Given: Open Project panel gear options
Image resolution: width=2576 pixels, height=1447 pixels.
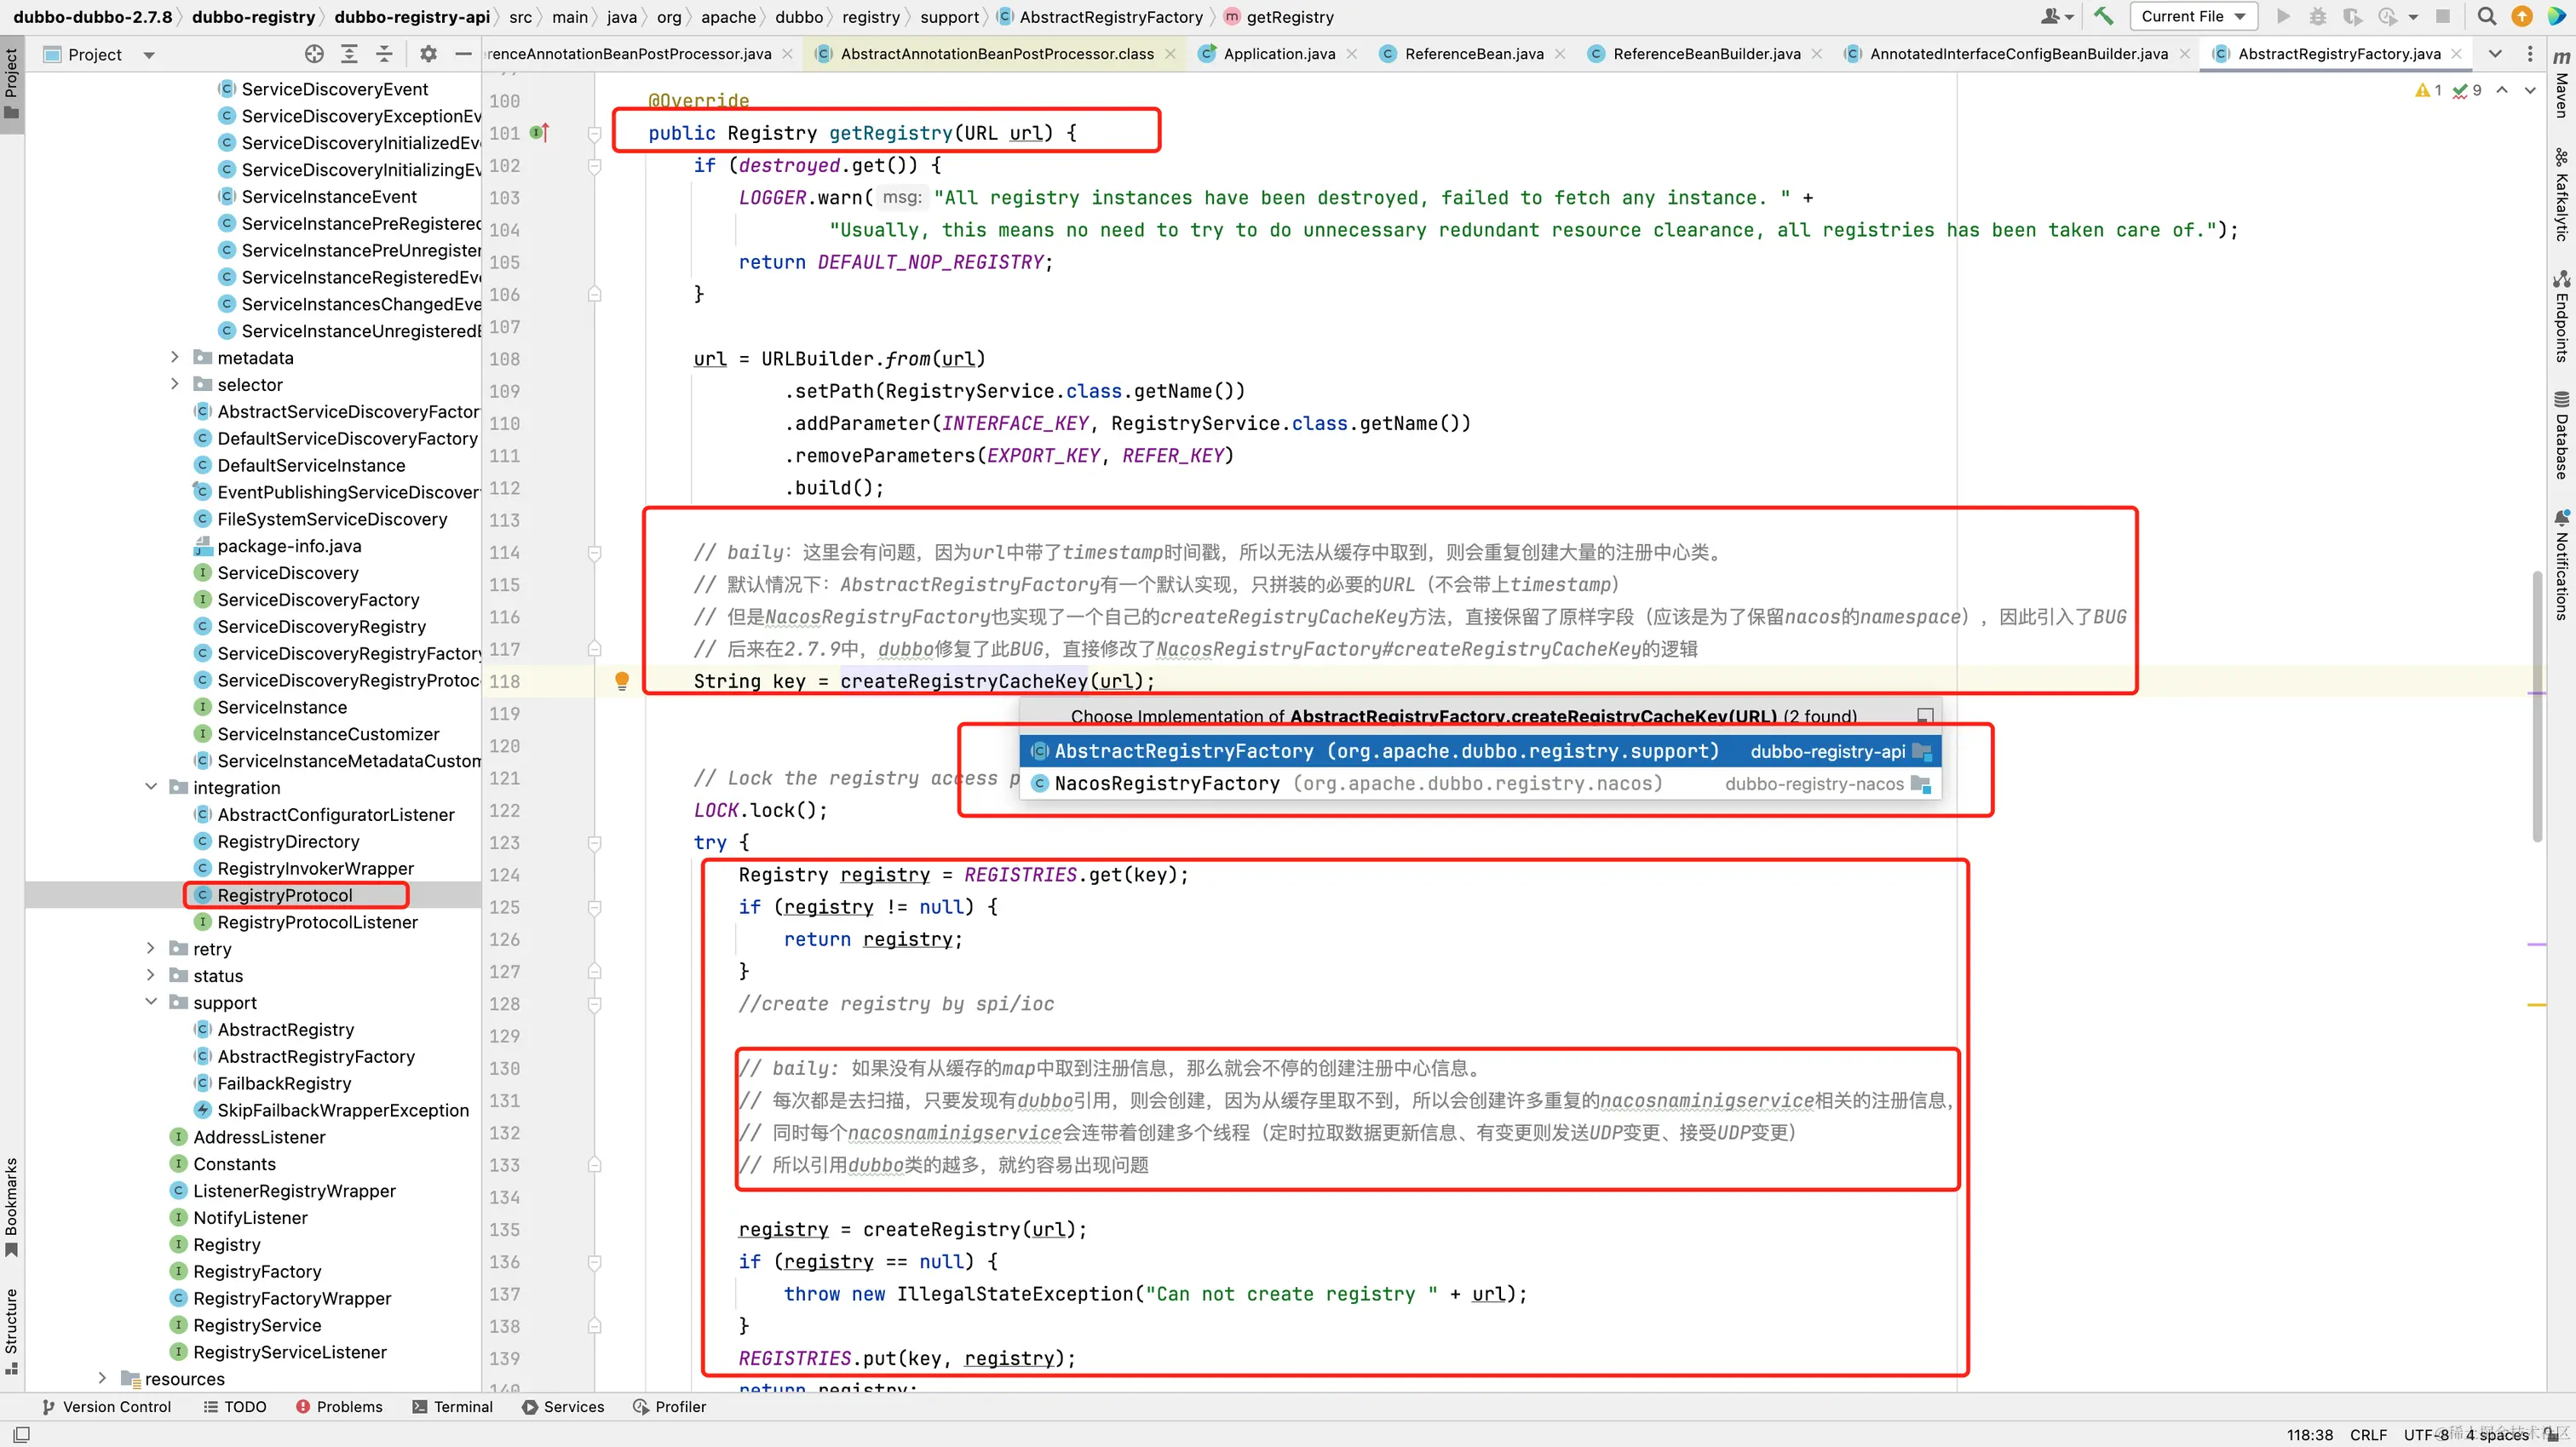Looking at the screenshot, I should coord(428,54).
